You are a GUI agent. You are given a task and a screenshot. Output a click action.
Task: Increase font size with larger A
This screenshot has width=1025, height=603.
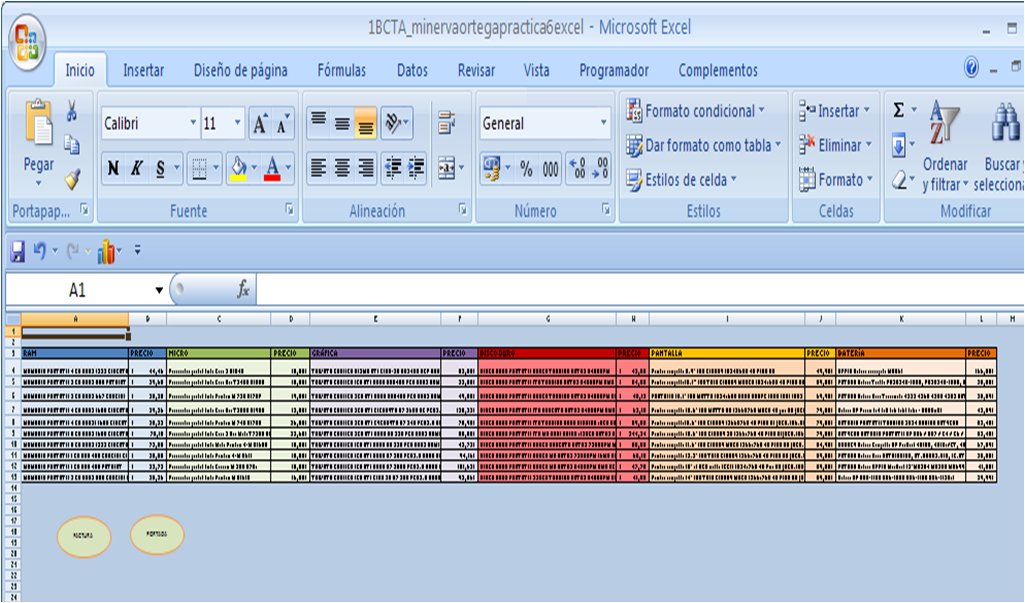[260, 123]
